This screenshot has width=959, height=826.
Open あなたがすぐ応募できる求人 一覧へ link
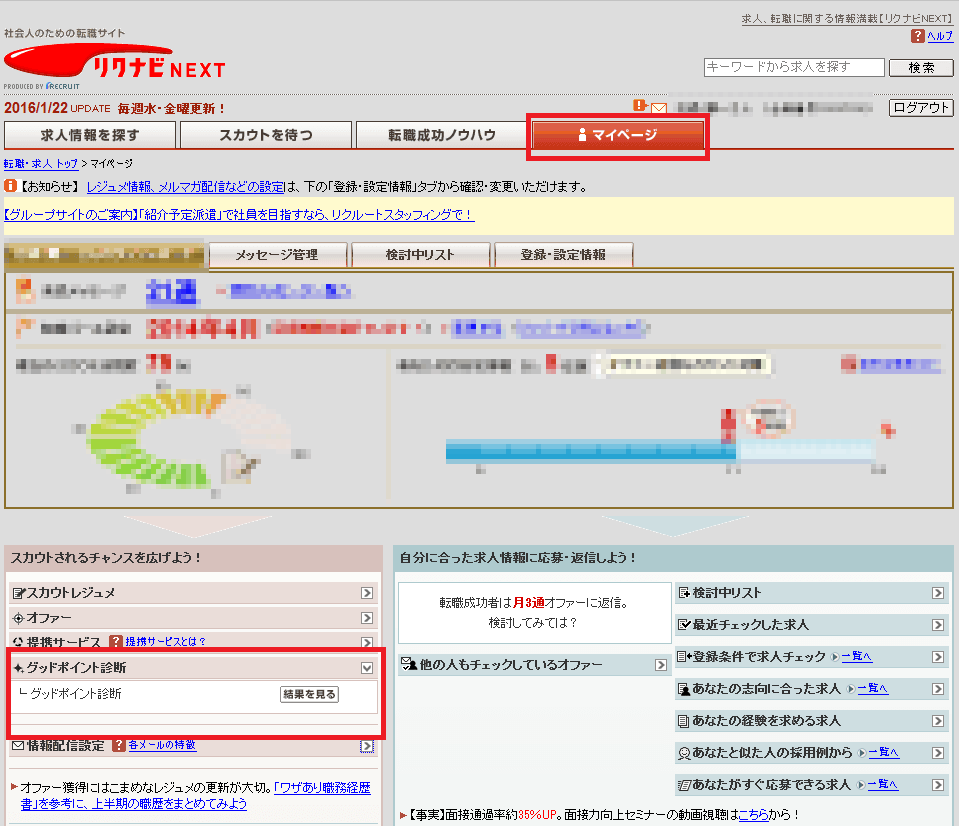(x=883, y=784)
